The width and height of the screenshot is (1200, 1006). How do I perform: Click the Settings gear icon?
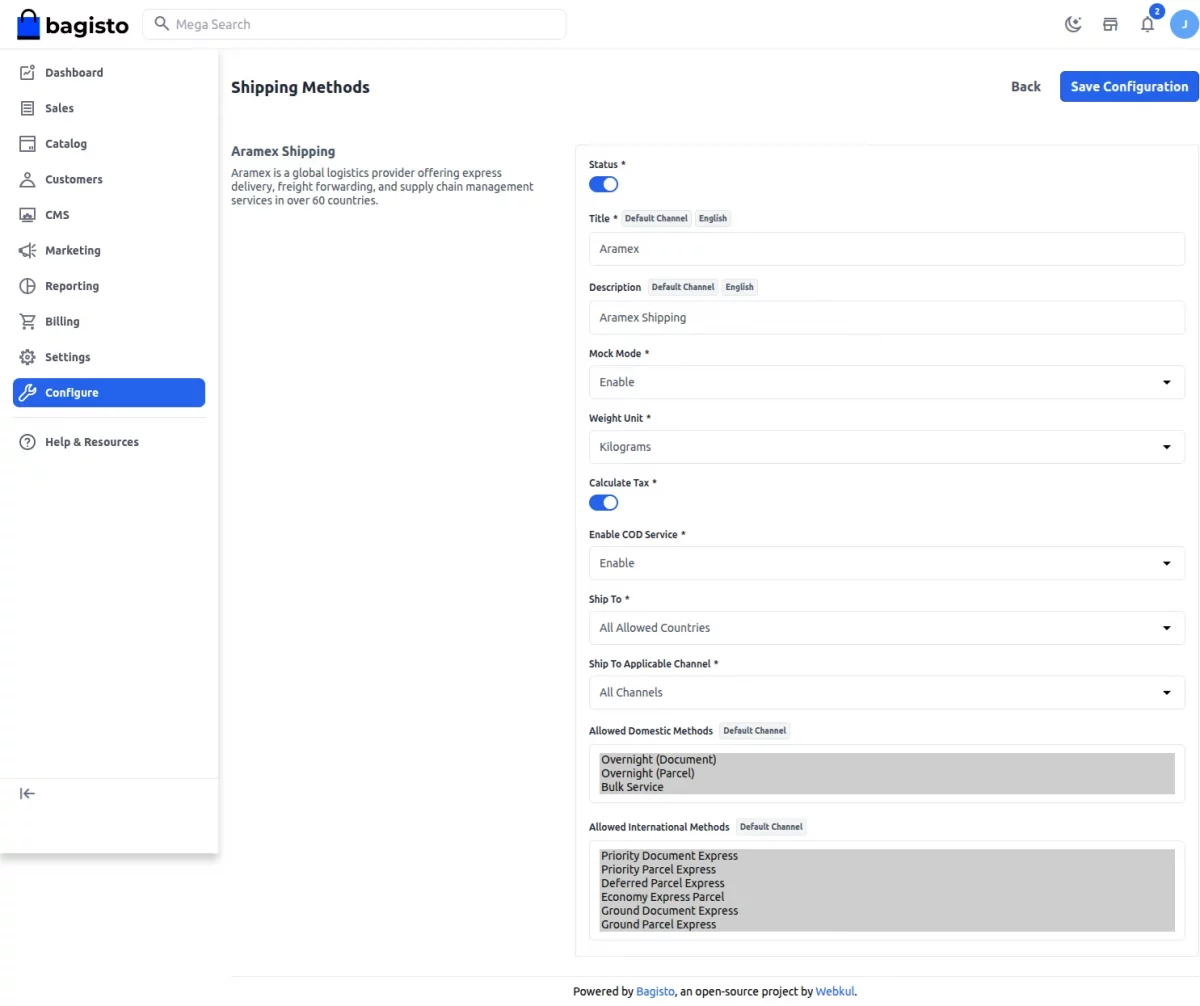(x=28, y=357)
